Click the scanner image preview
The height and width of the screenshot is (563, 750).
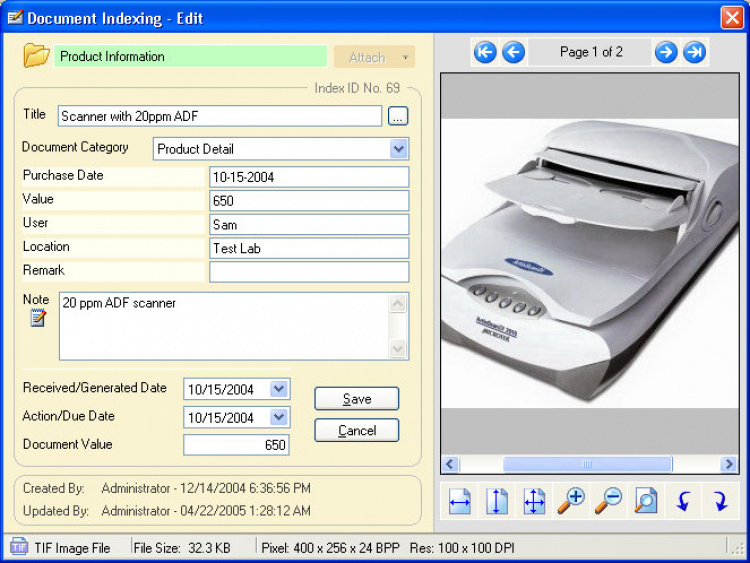590,263
